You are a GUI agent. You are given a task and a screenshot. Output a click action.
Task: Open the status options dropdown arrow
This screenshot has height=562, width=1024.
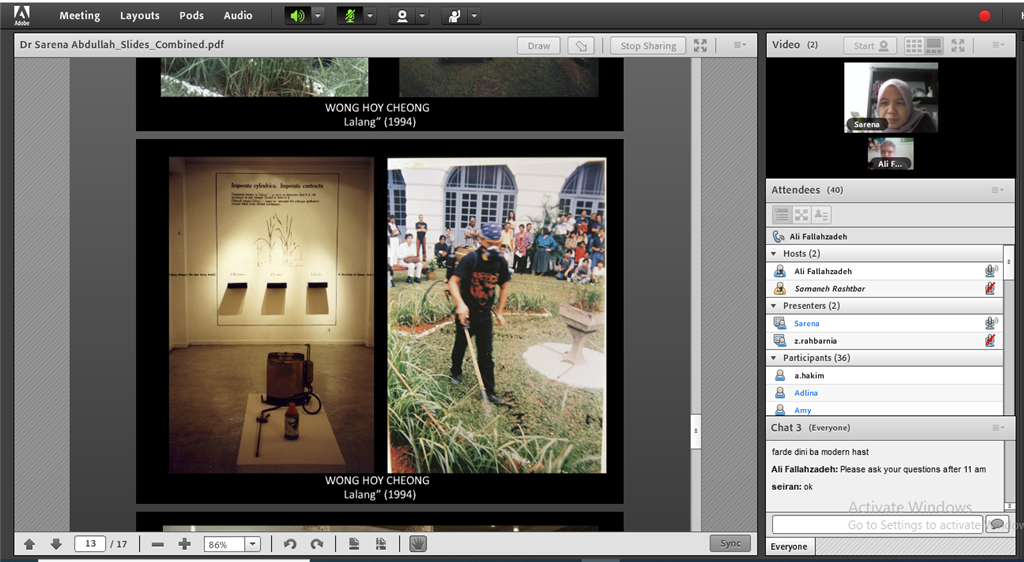coord(475,16)
